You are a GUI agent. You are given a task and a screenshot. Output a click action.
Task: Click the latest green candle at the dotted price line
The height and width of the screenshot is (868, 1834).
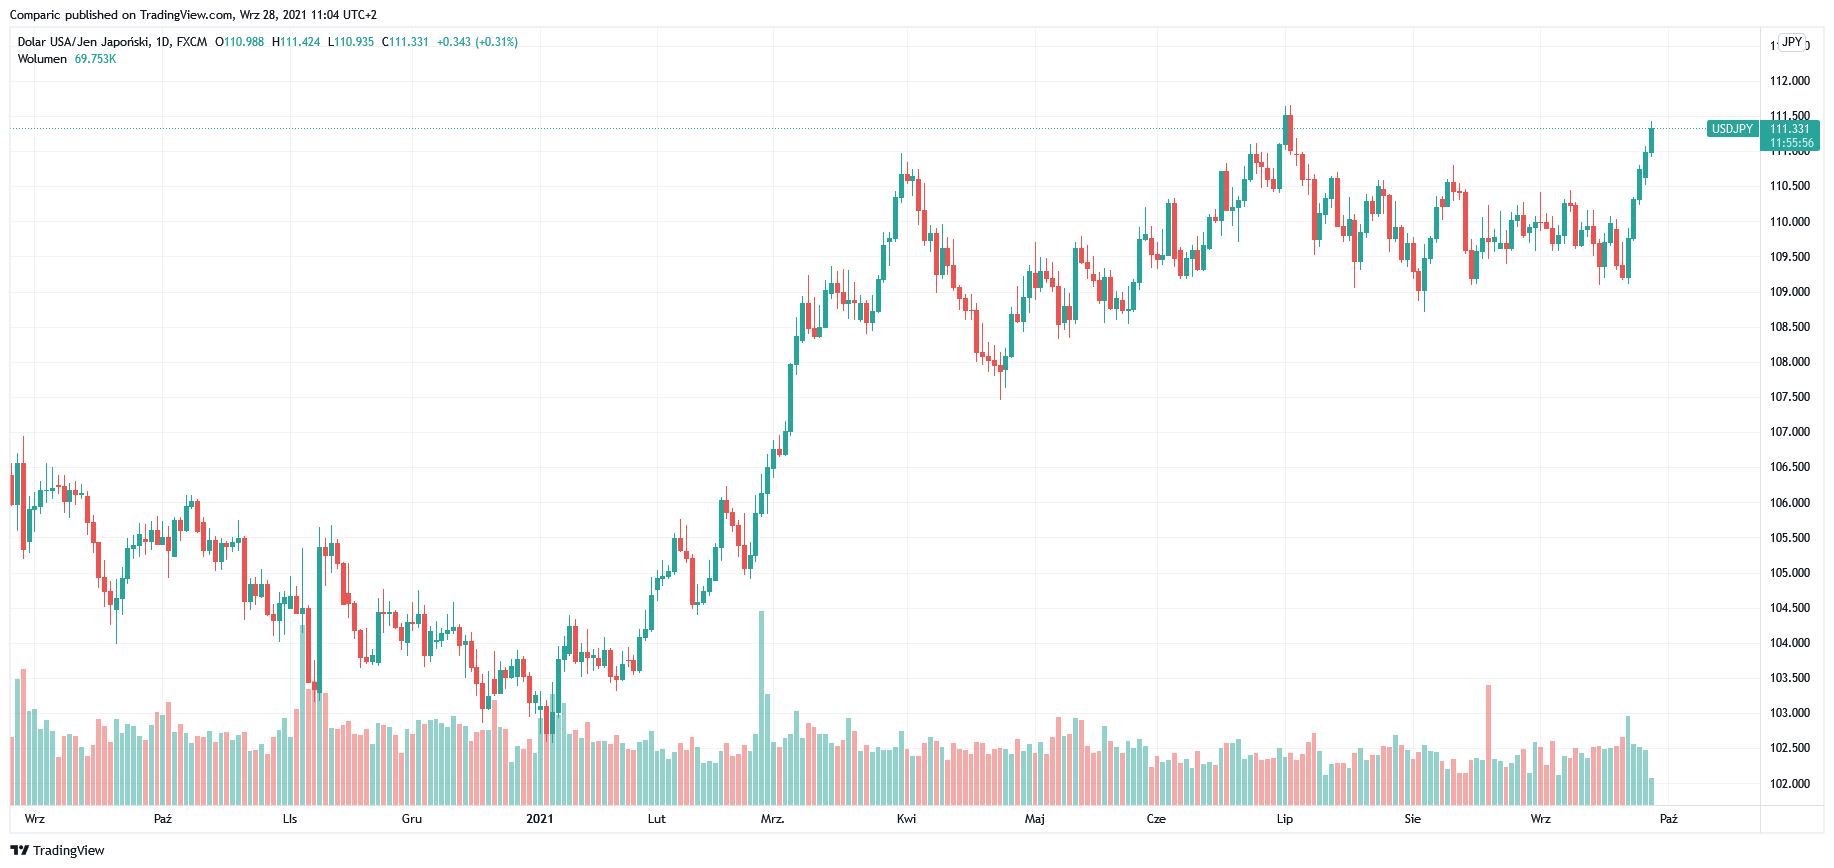(1651, 141)
